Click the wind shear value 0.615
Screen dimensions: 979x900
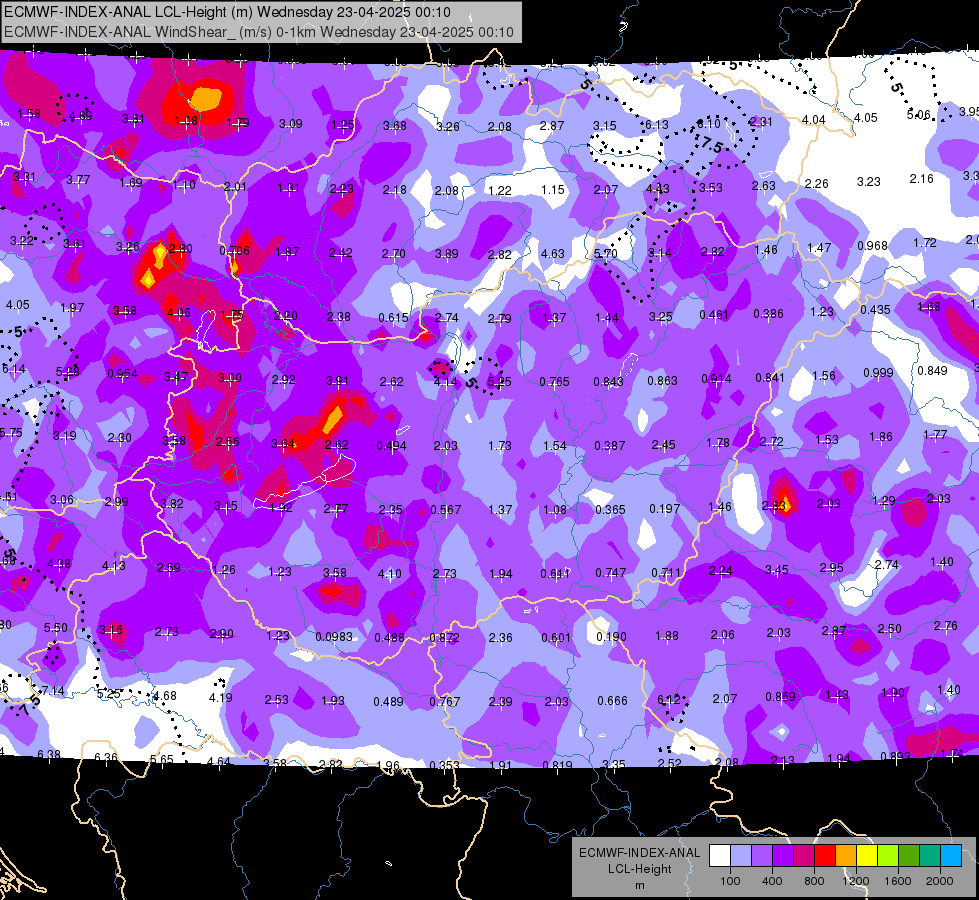click(x=393, y=317)
